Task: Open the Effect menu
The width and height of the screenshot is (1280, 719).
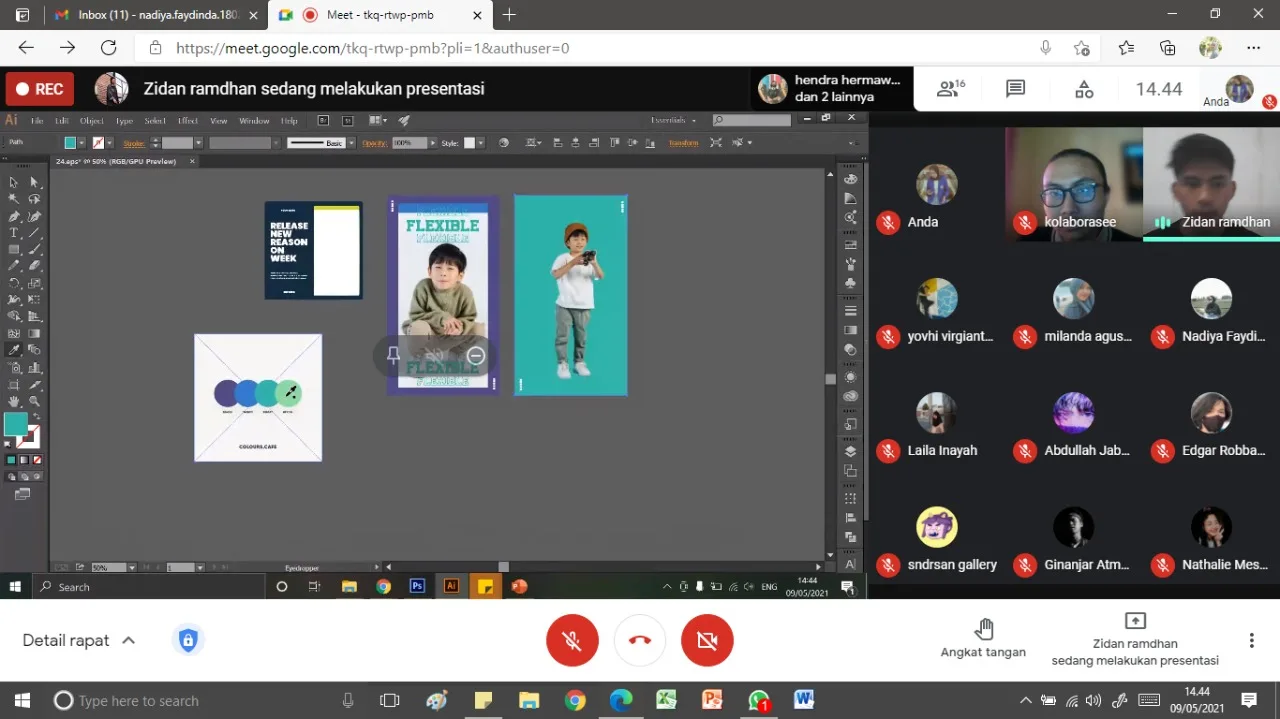Action: [188, 121]
